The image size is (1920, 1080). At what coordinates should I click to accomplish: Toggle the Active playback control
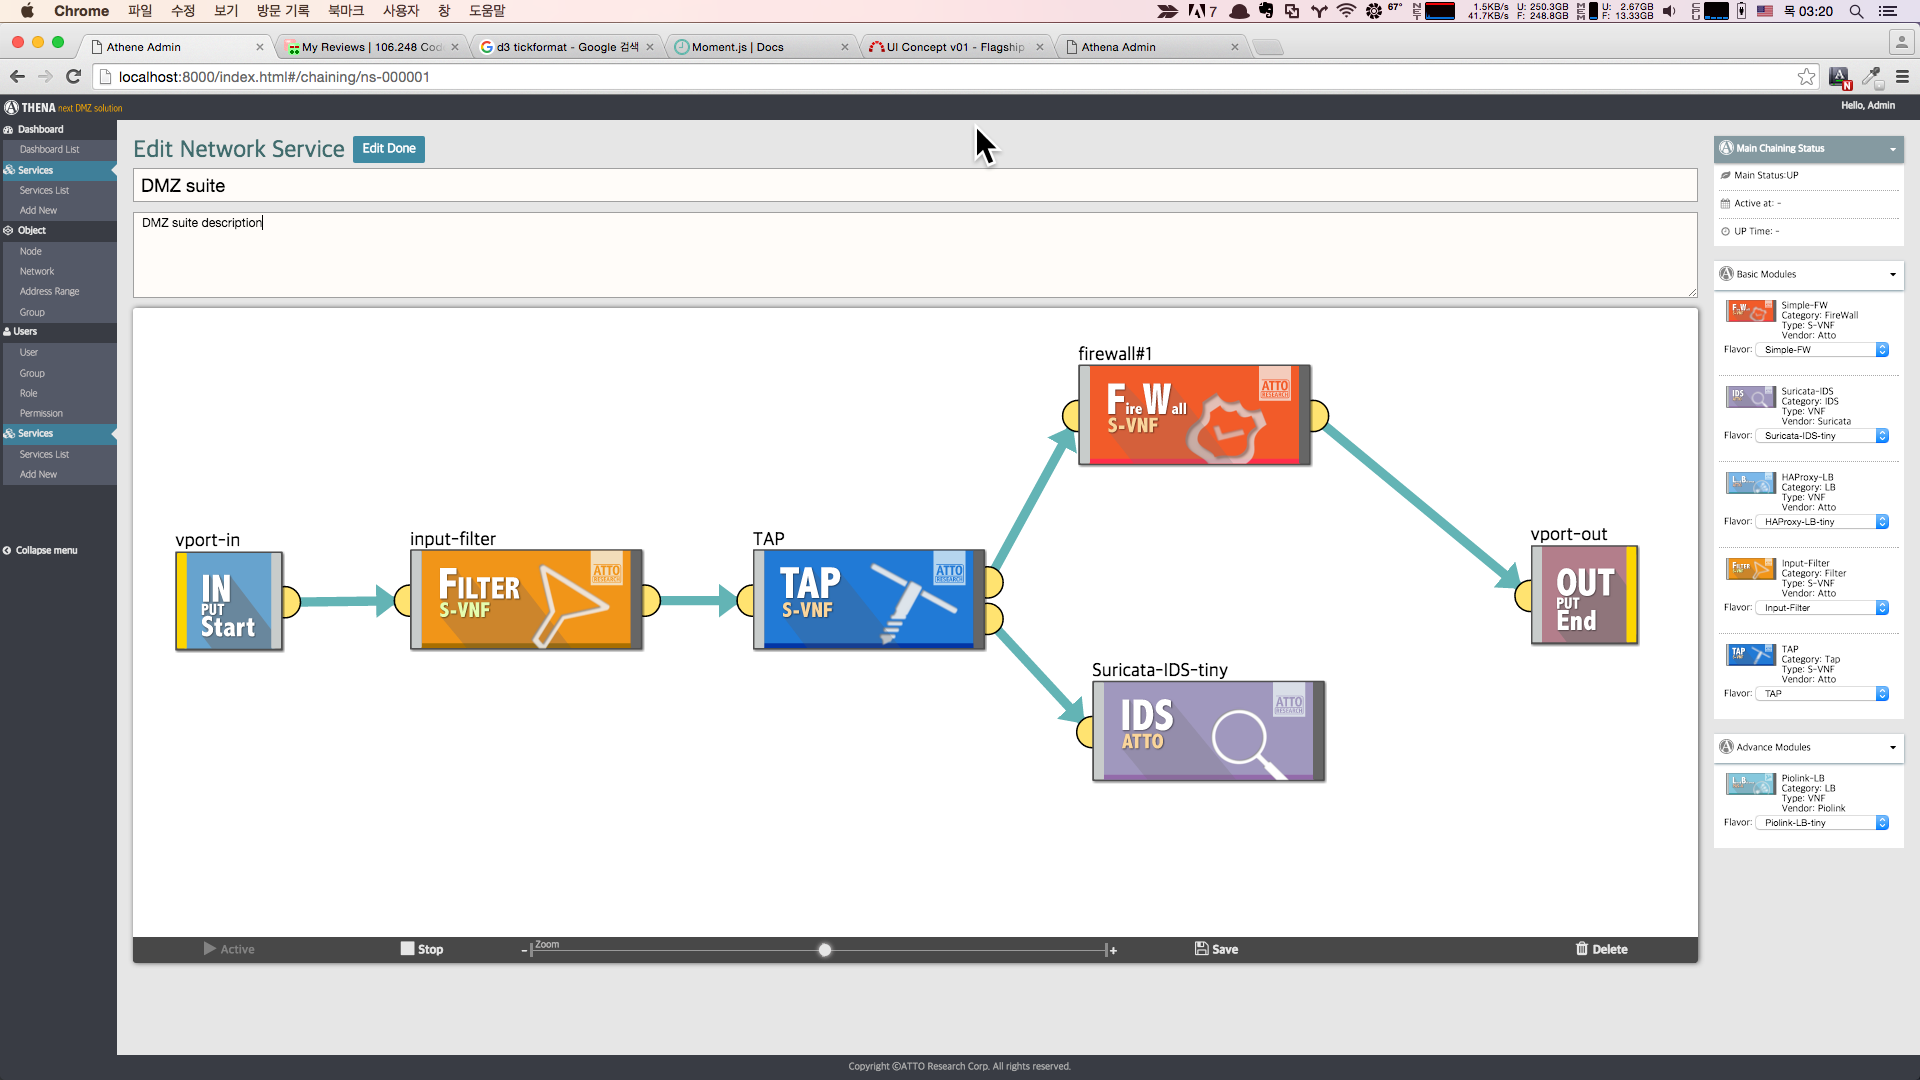pyautogui.click(x=228, y=948)
